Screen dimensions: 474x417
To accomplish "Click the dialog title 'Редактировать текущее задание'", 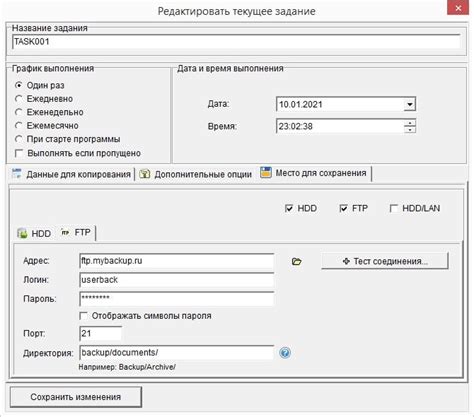I will click(236, 11).
